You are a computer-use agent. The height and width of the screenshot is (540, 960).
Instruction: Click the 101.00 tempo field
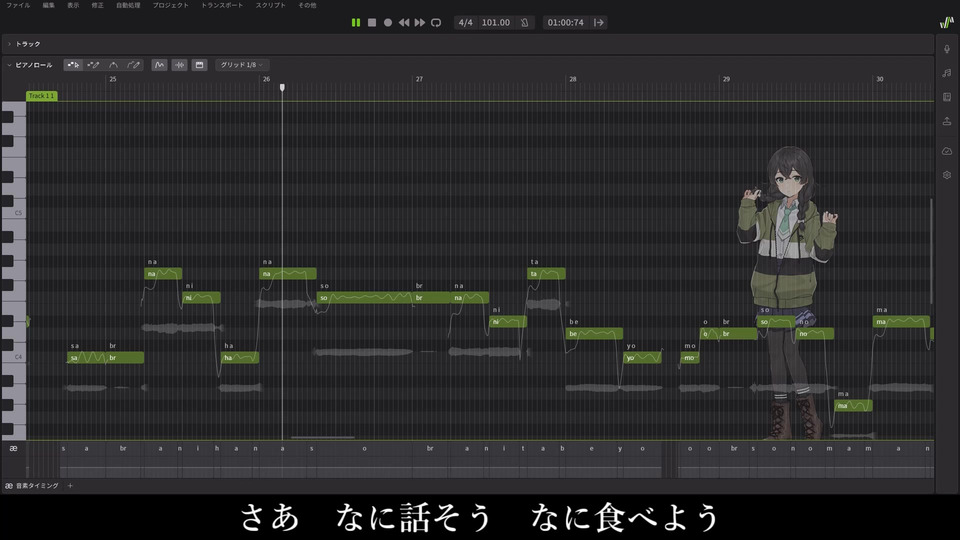(495, 23)
